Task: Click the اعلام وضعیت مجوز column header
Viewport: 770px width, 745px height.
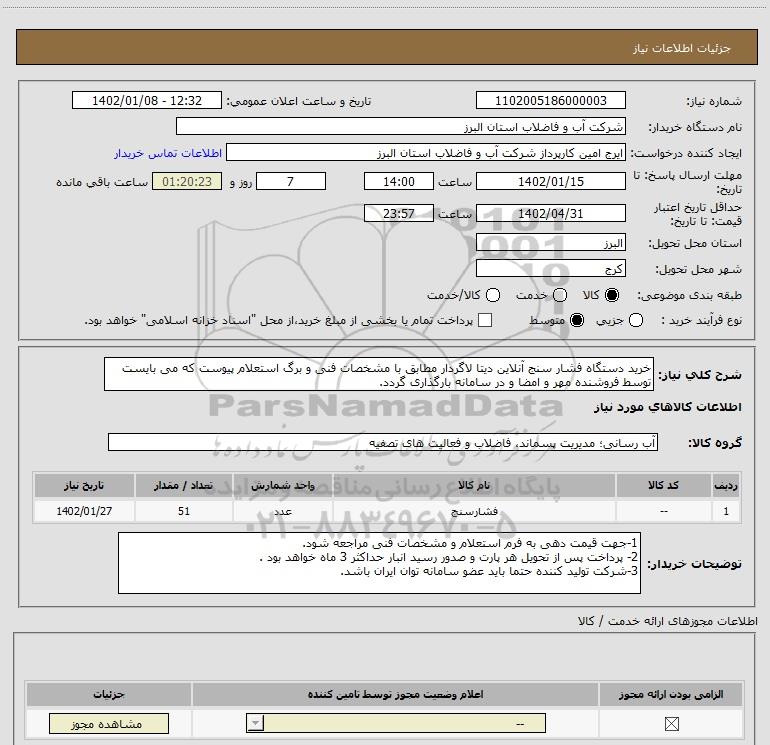Action: 395,694
